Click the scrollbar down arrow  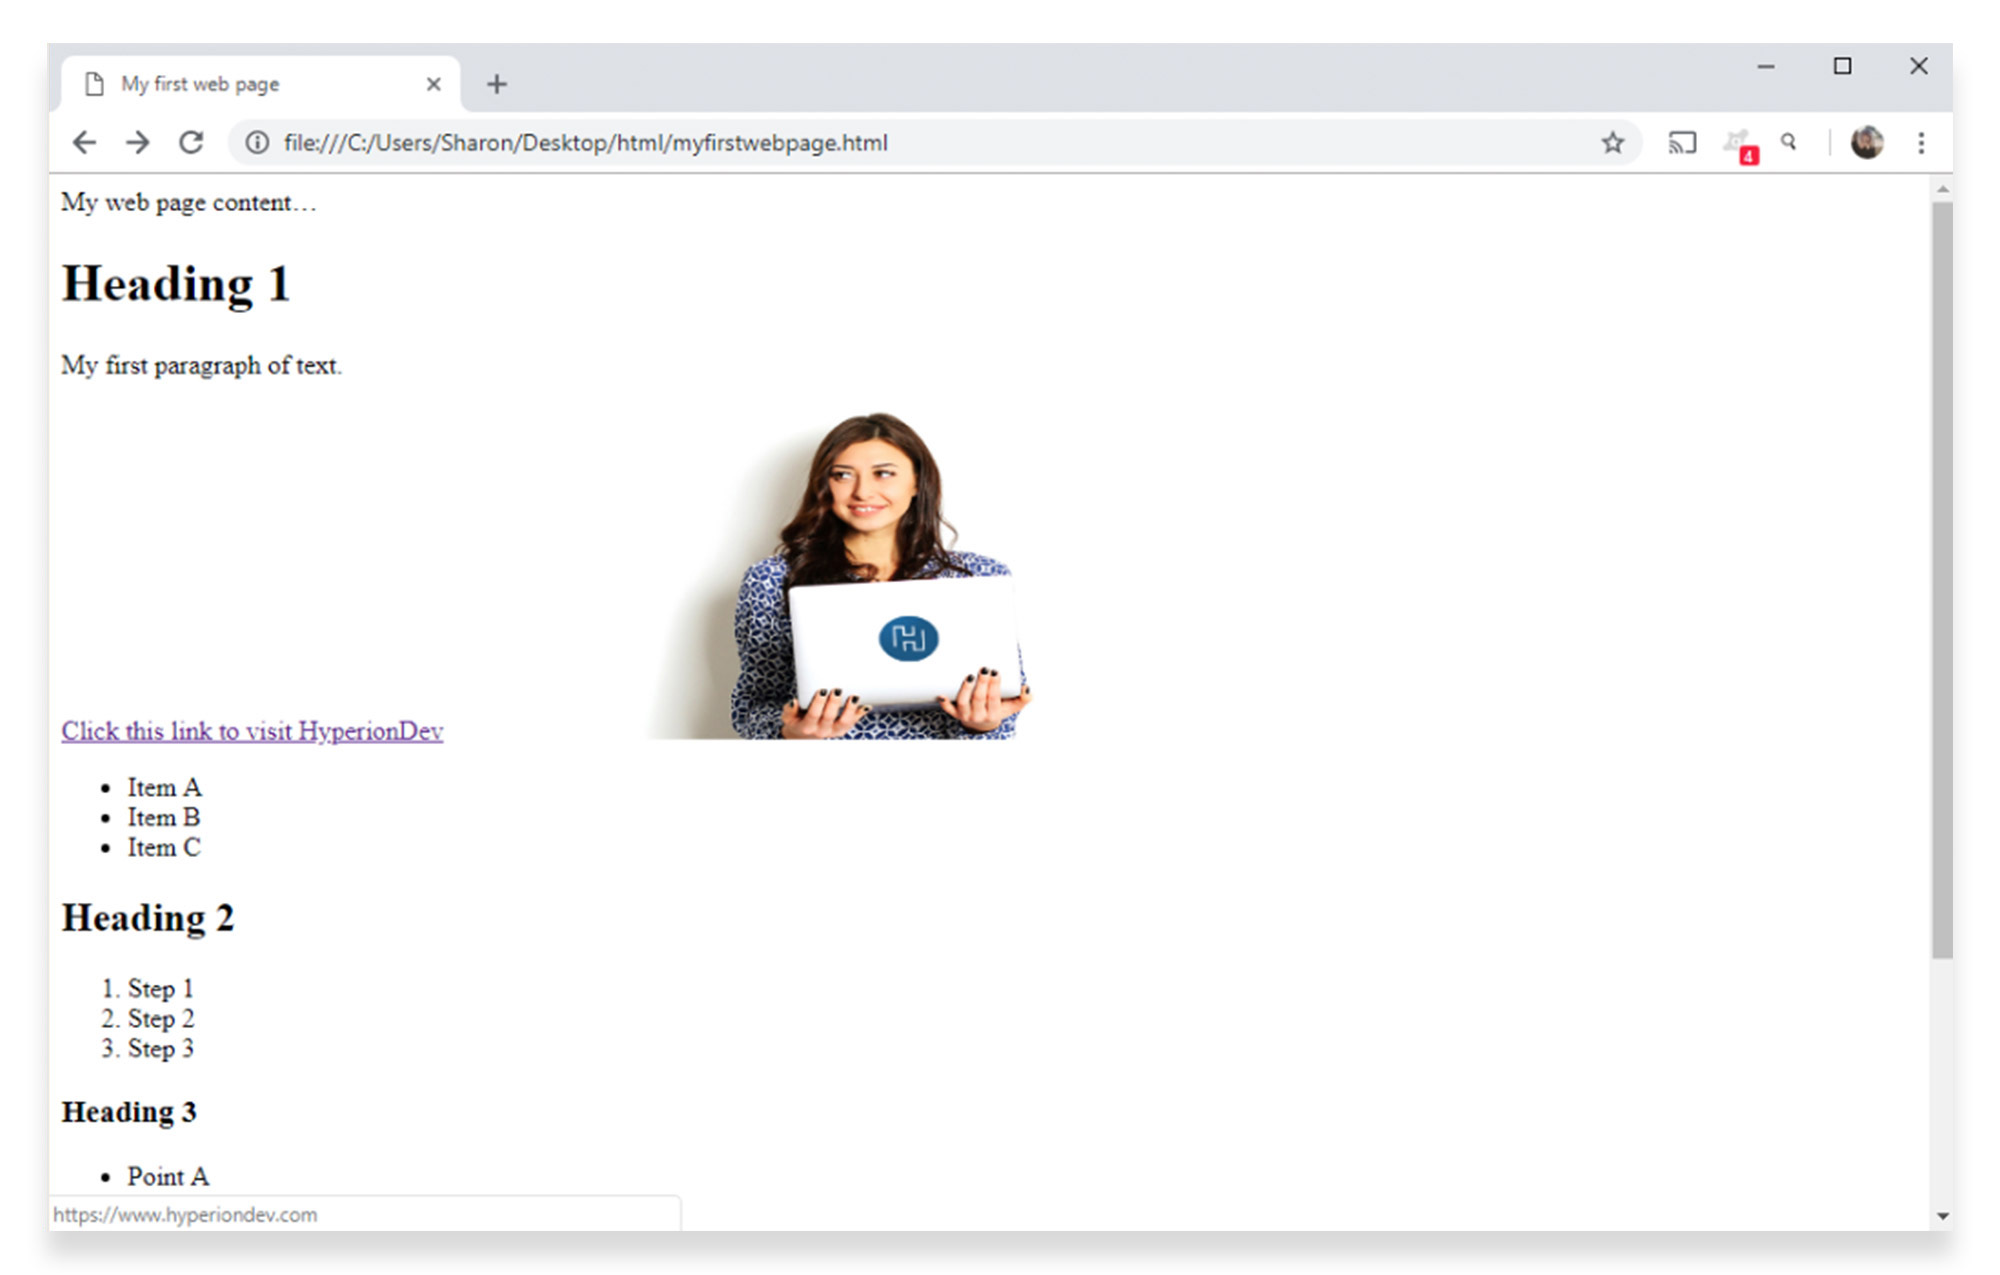pos(1941,1214)
